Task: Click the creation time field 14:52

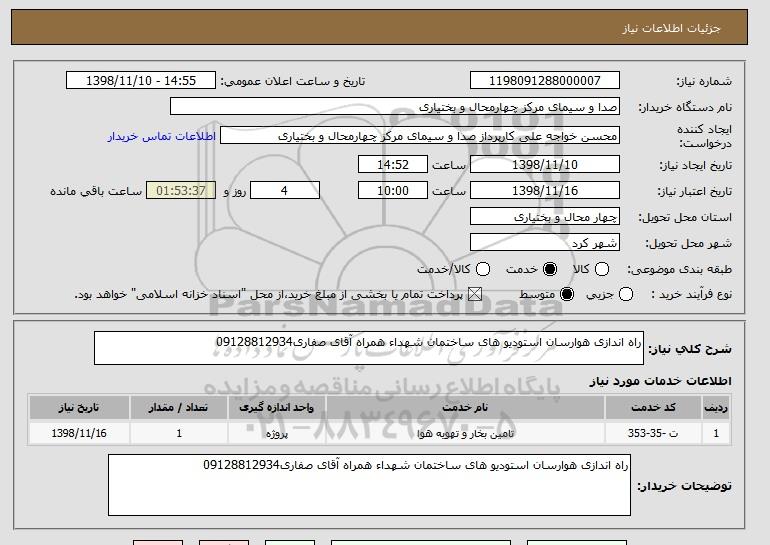Action: 393,164
